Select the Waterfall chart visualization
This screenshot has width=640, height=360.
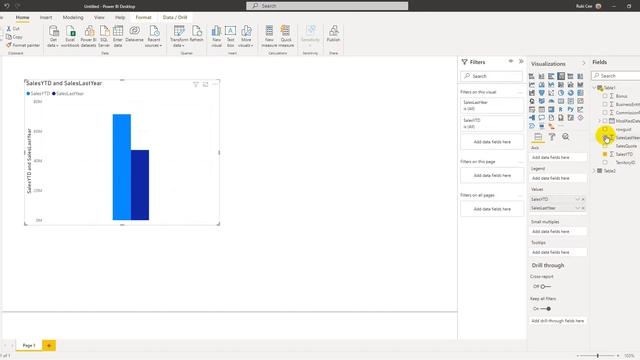[531, 93]
